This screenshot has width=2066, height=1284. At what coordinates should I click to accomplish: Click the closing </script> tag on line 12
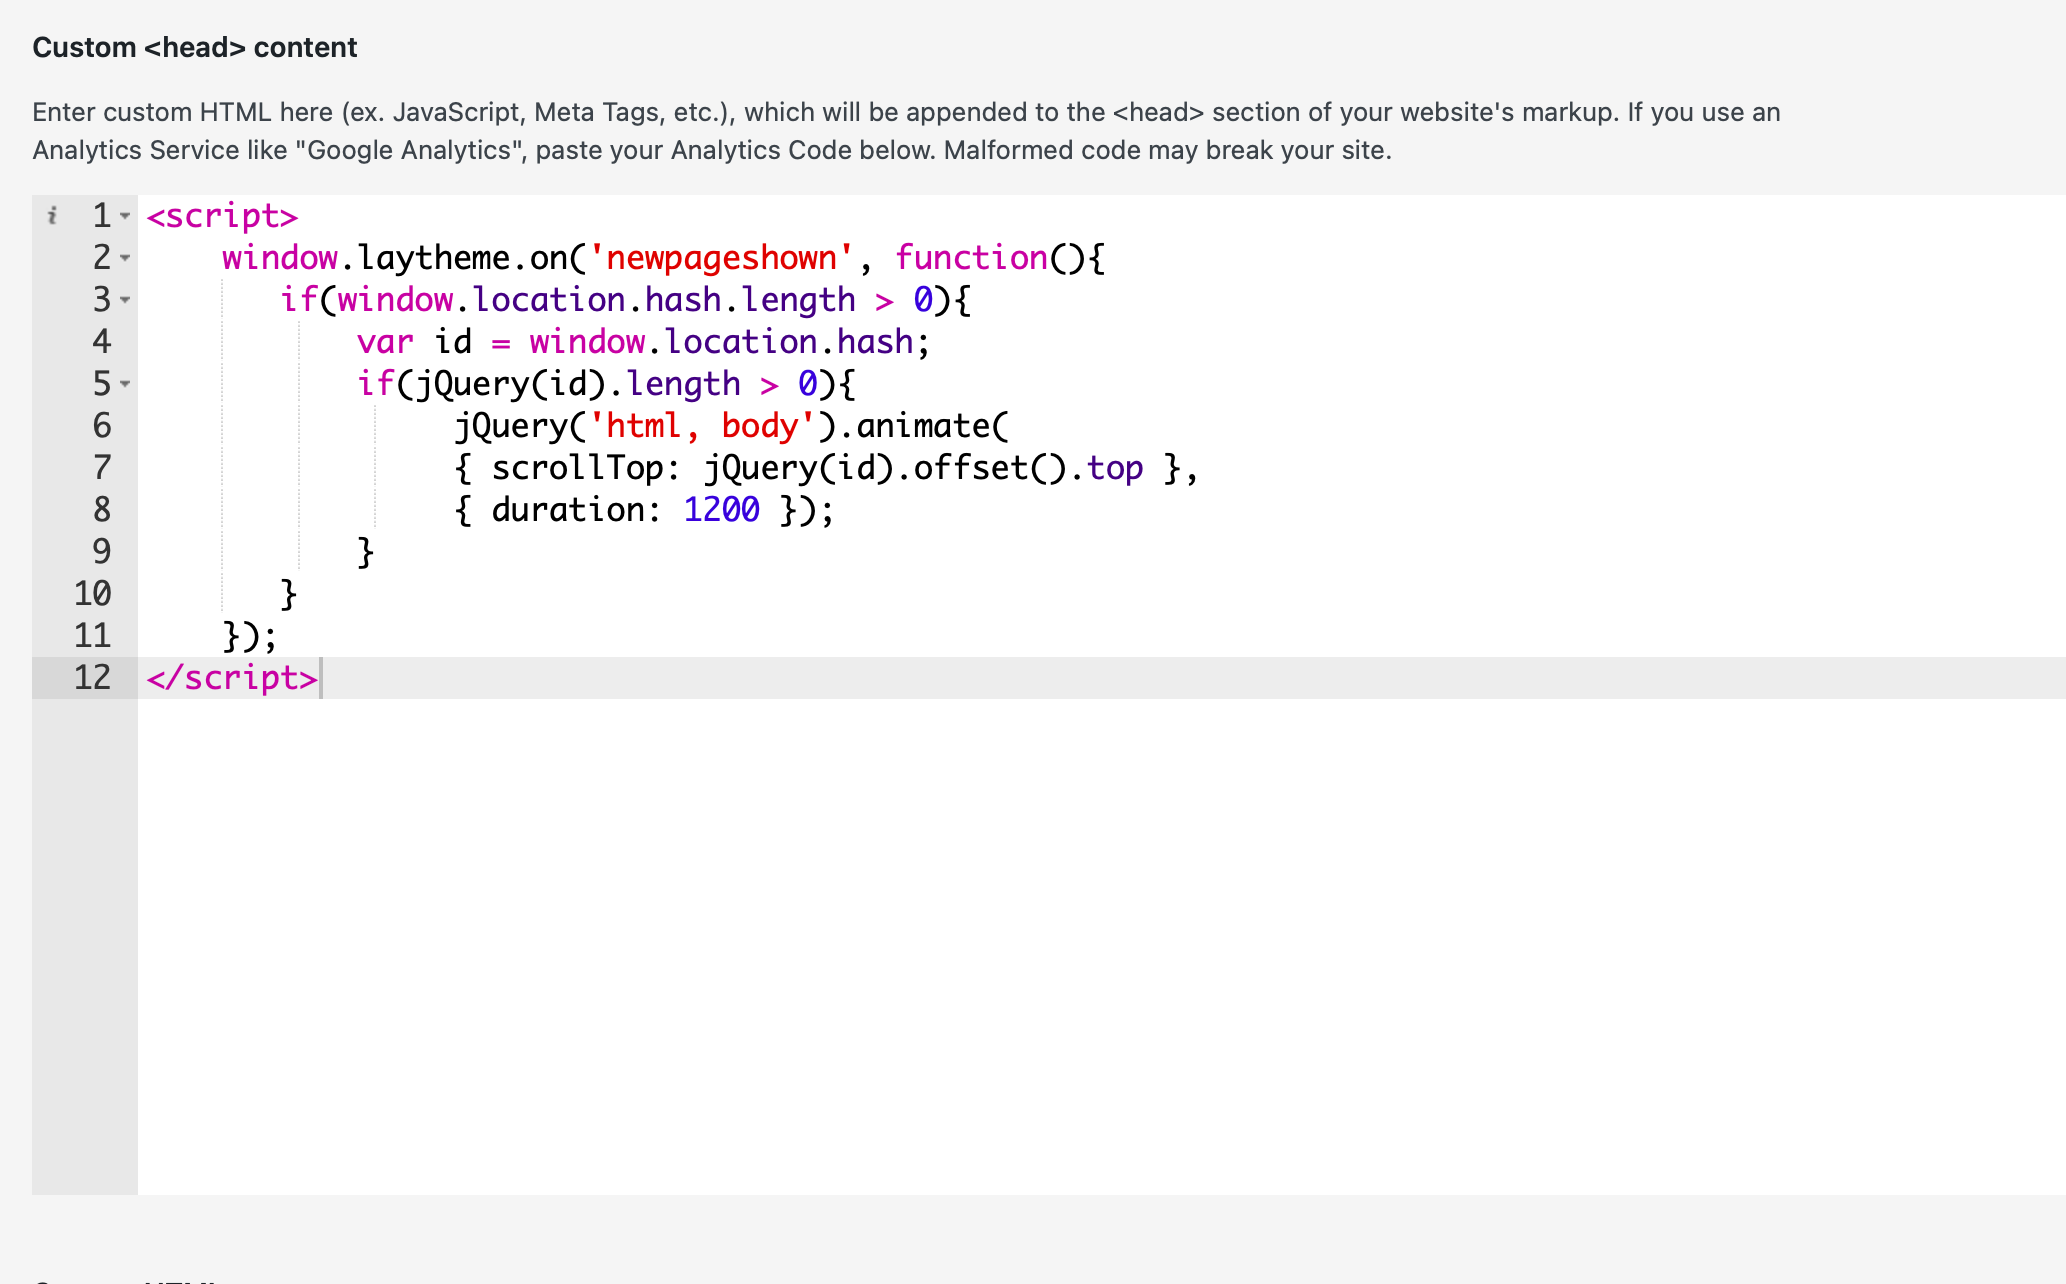tap(232, 678)
